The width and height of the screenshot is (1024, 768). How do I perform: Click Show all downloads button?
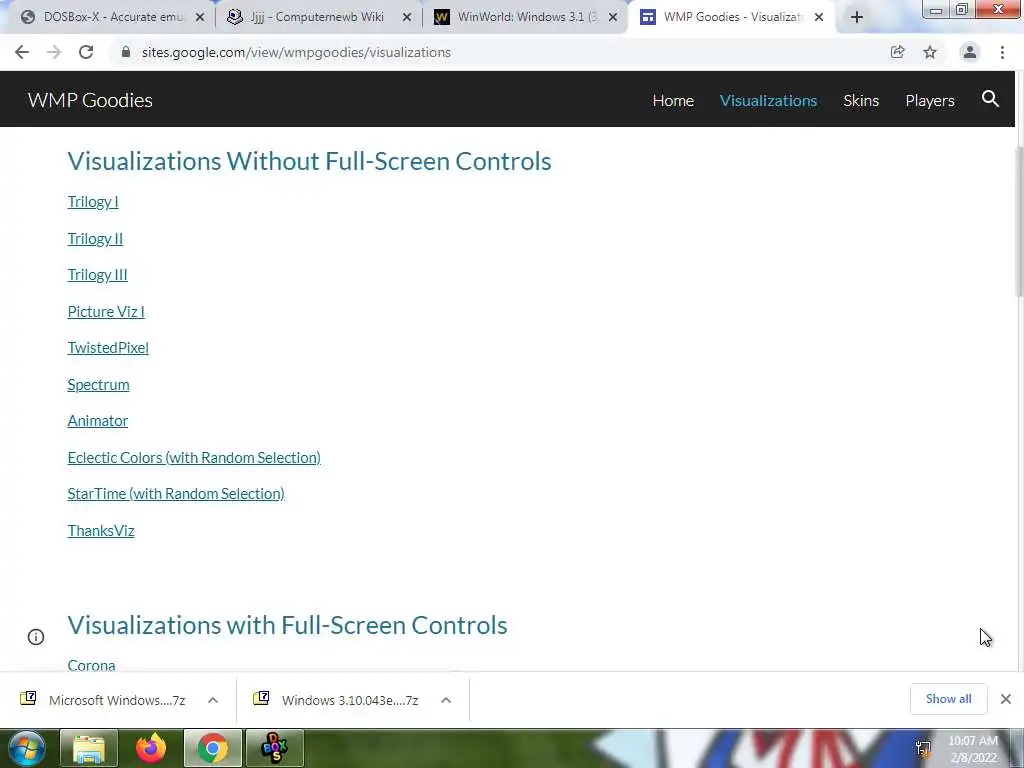coord(948,699)
